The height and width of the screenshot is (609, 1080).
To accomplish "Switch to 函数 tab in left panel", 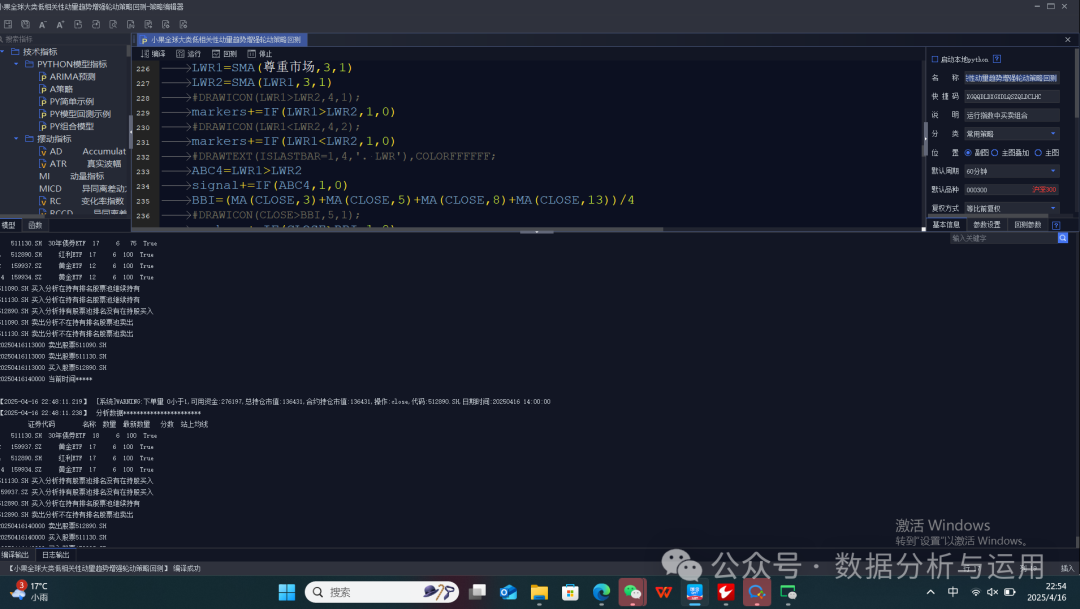I will tap(34, 225).
